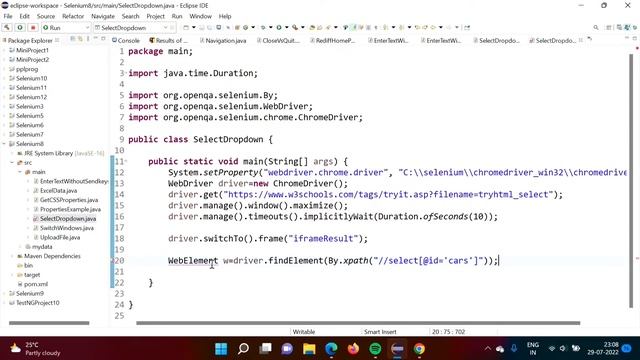
Task: Open taskbar Search icon
Action: click(x=243, y=349)
